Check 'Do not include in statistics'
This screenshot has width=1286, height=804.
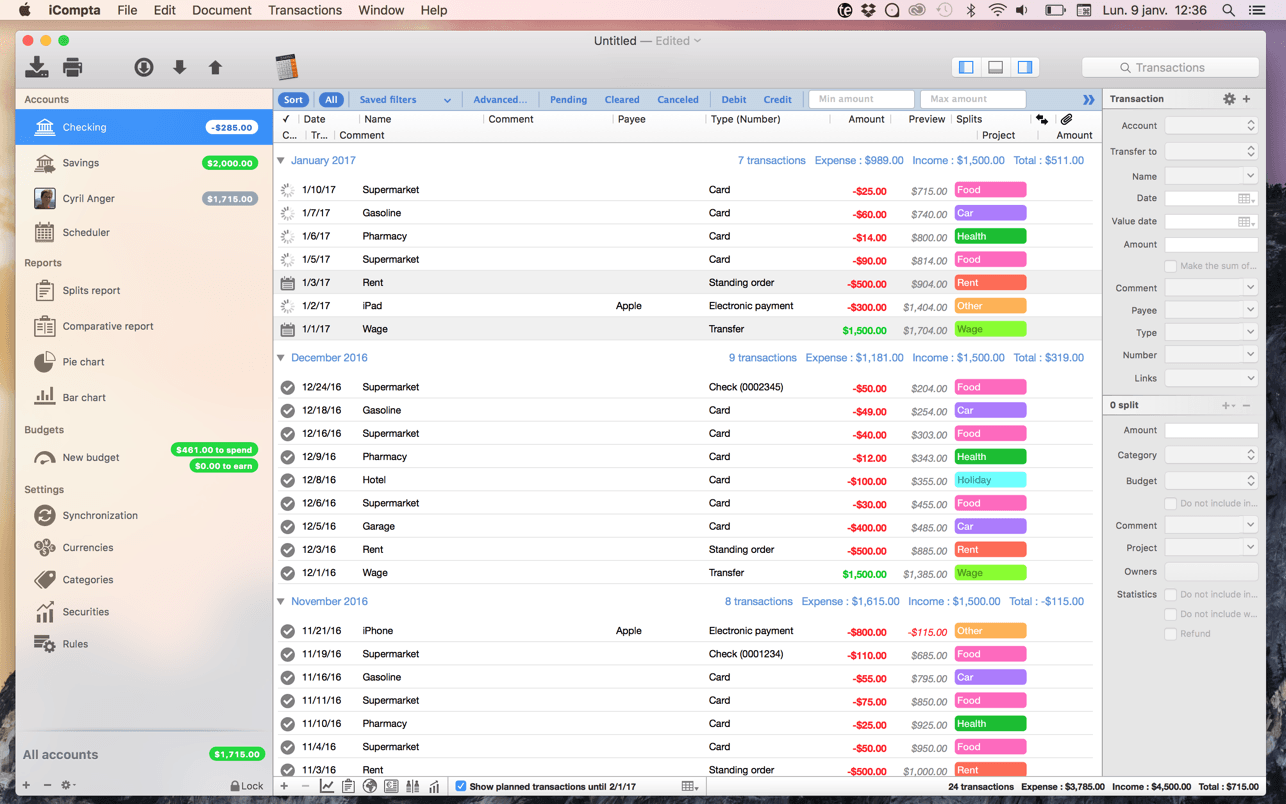pyautogui.click(x=1170, y=594)
